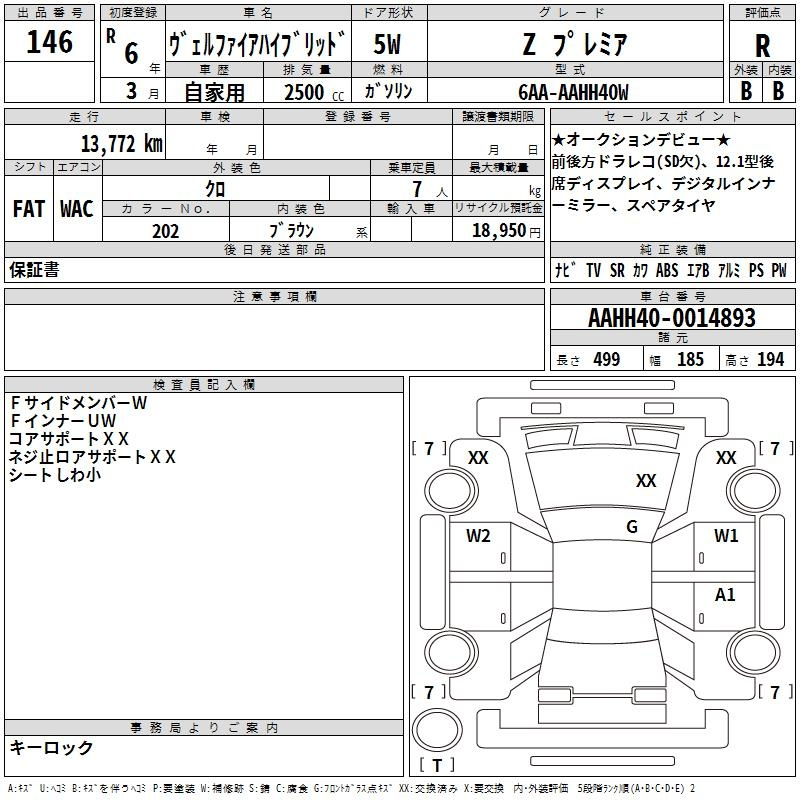Click the G windshield chip marker
This screenshot has width=800, height=800.
click(632, 527)
